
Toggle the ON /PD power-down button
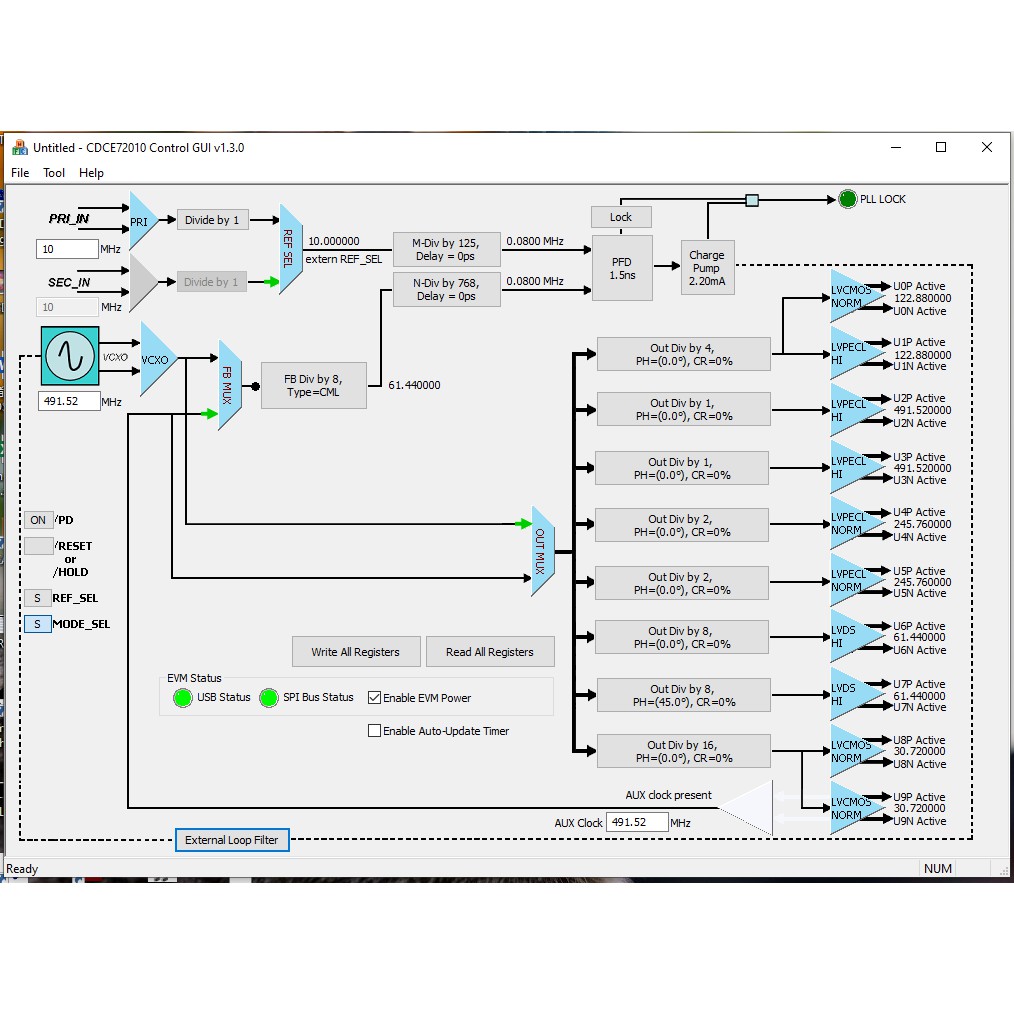tap(38, 520)
